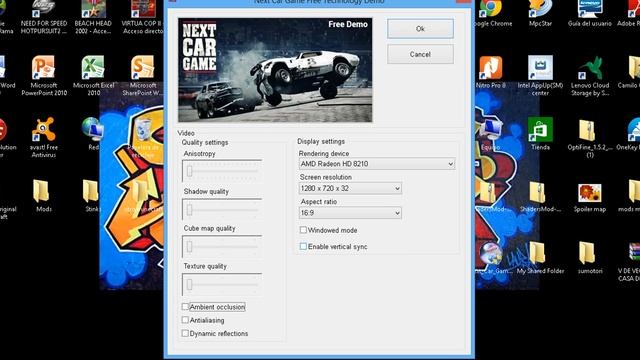Expand the Screen resolution dropdown
Screen dimensions: 640x360
click(350, 188)
